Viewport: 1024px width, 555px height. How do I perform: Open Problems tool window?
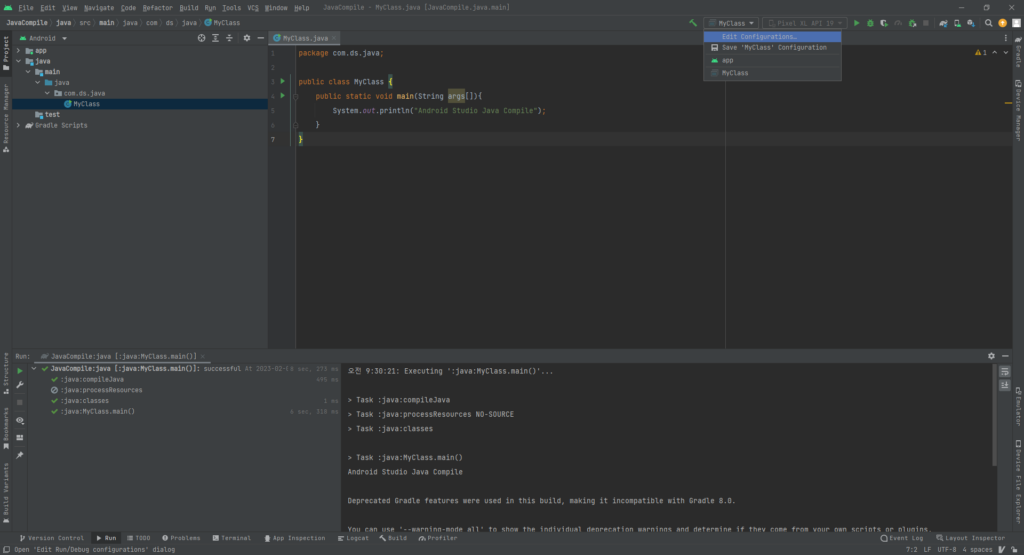181,538
